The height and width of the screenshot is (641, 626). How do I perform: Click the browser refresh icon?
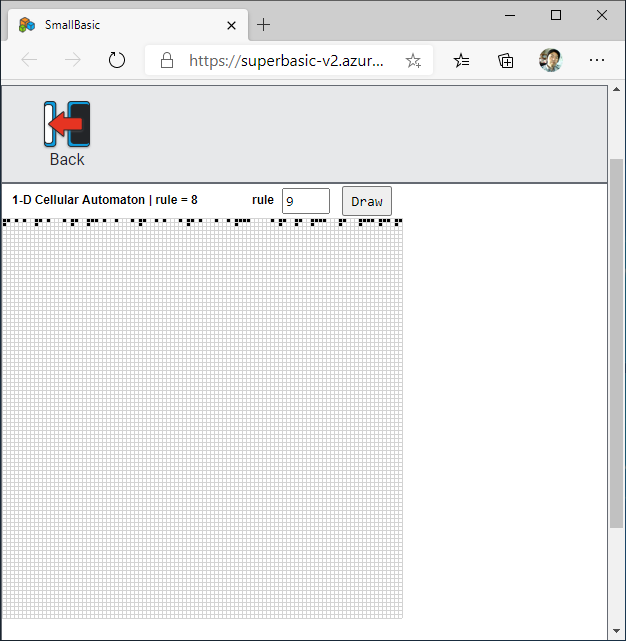point(117,61)
